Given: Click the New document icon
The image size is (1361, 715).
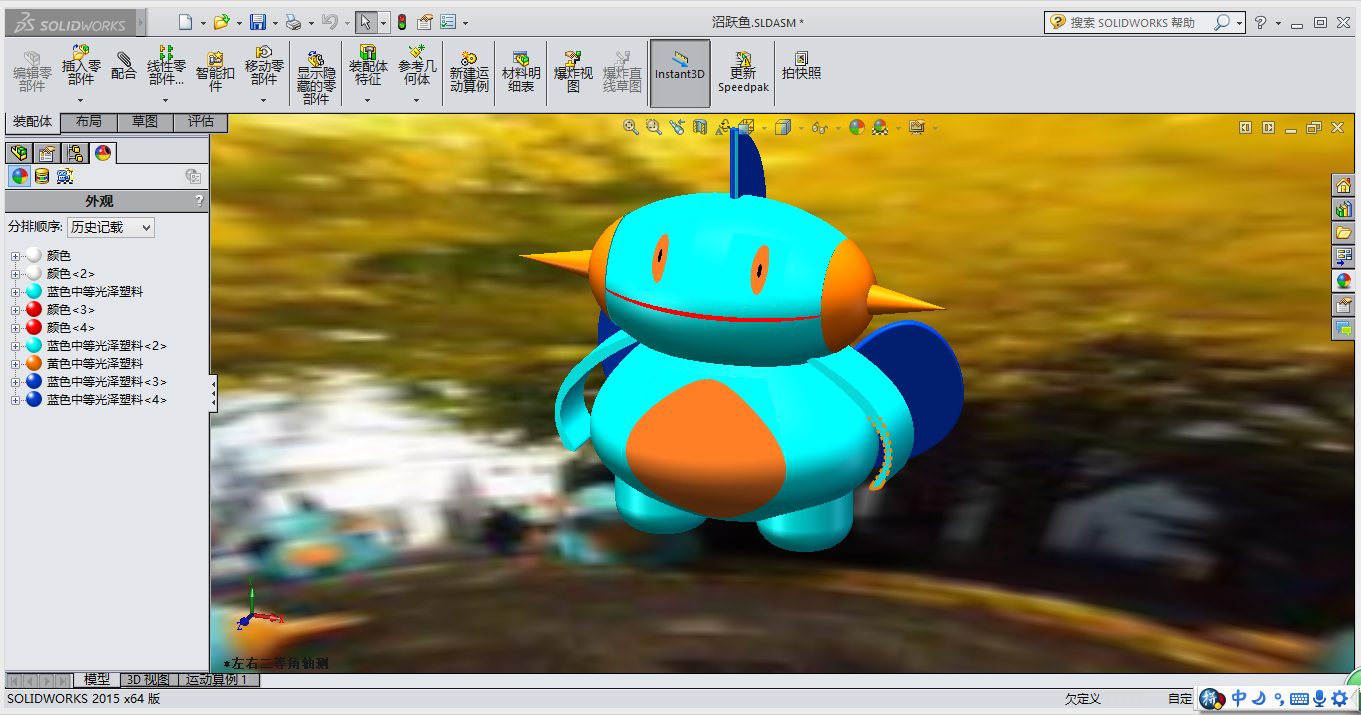Looking at the screenshot, I should pyautogui.click(x=185, y=22).
